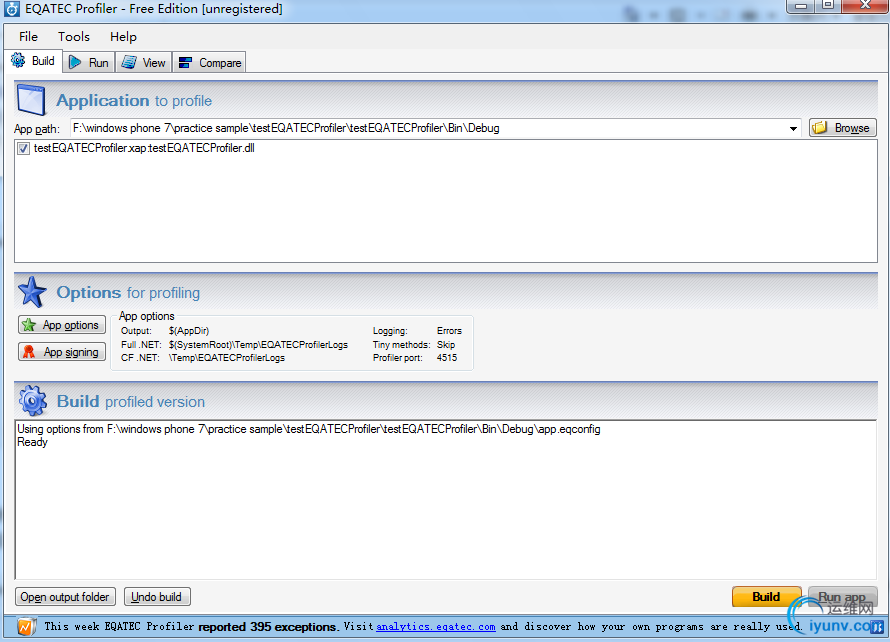Open App signing settings

click(62, 352)
